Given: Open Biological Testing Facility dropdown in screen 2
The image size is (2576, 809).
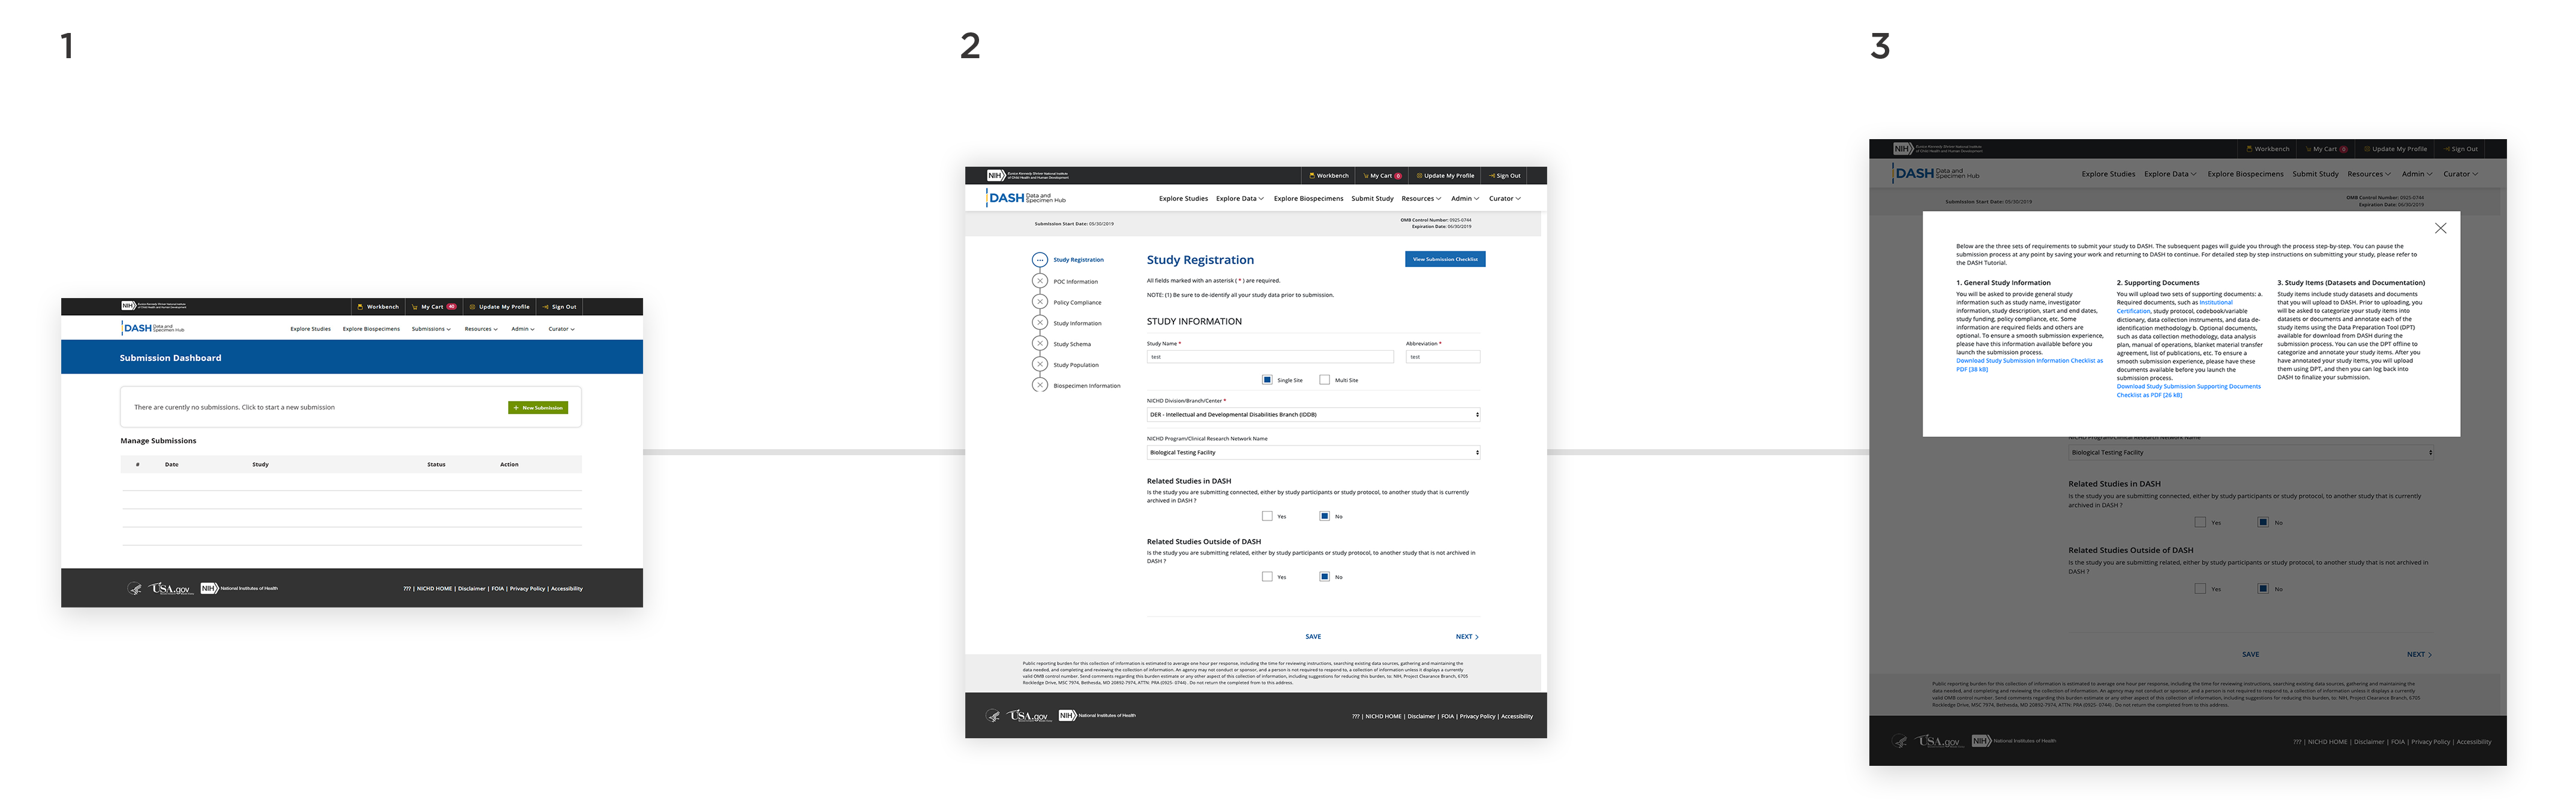Looking at the screenshot, I should point(1313,453).
